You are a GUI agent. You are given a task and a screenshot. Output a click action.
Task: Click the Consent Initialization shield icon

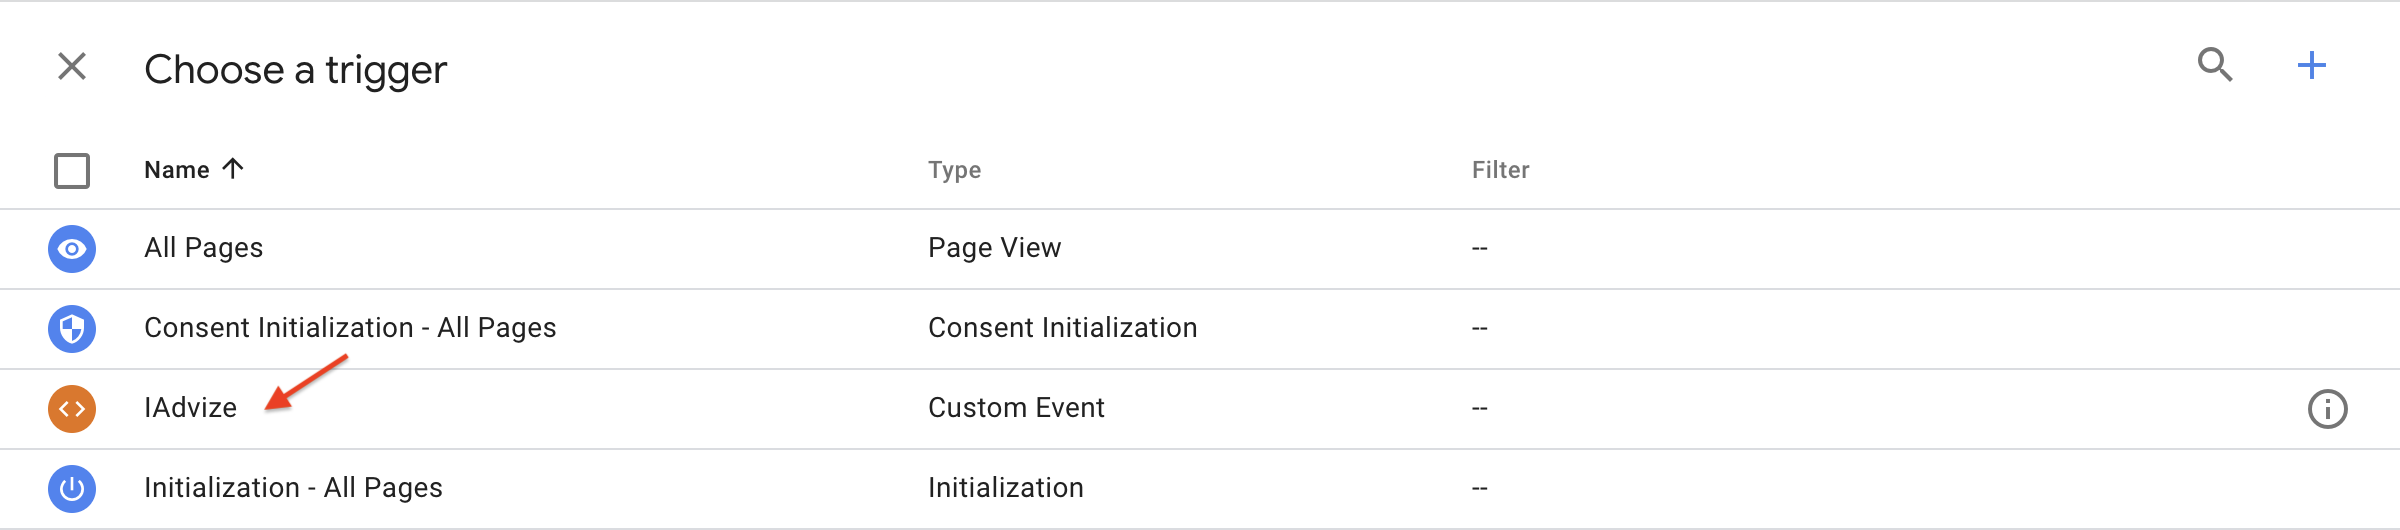(x=72, y=329)
